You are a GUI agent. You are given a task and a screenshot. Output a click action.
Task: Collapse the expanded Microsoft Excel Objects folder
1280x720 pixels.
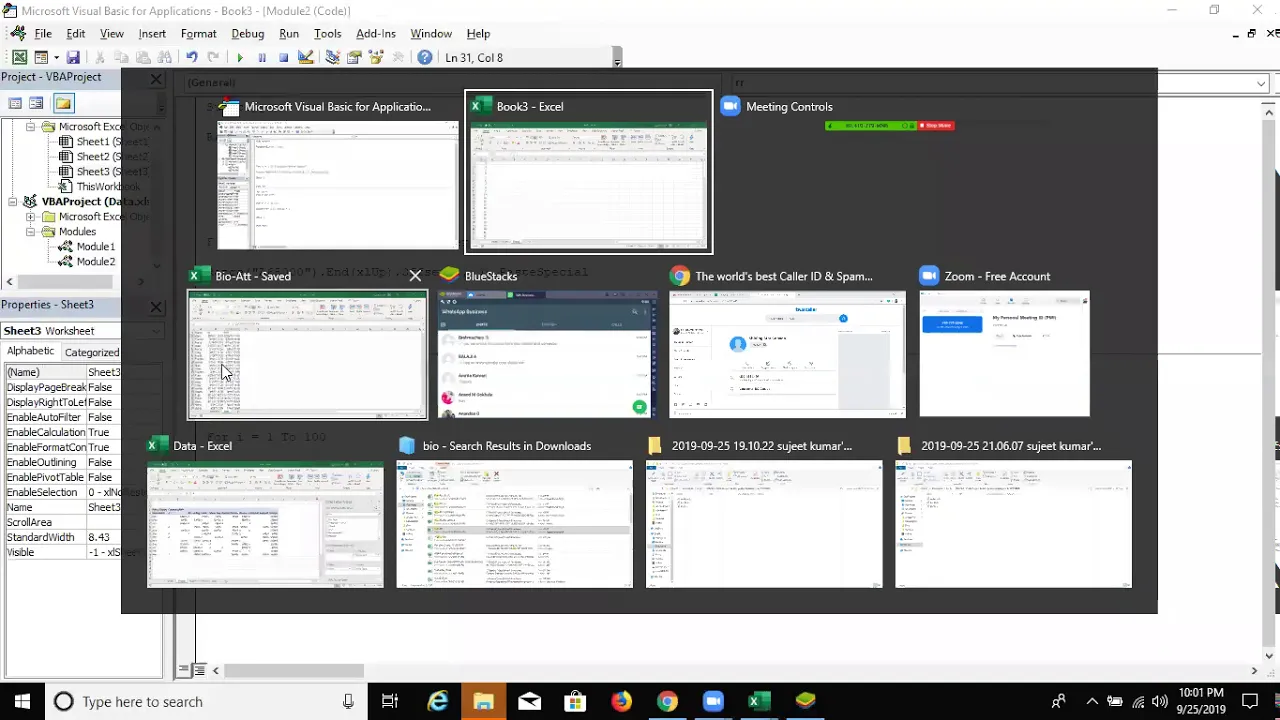point(31,127)
